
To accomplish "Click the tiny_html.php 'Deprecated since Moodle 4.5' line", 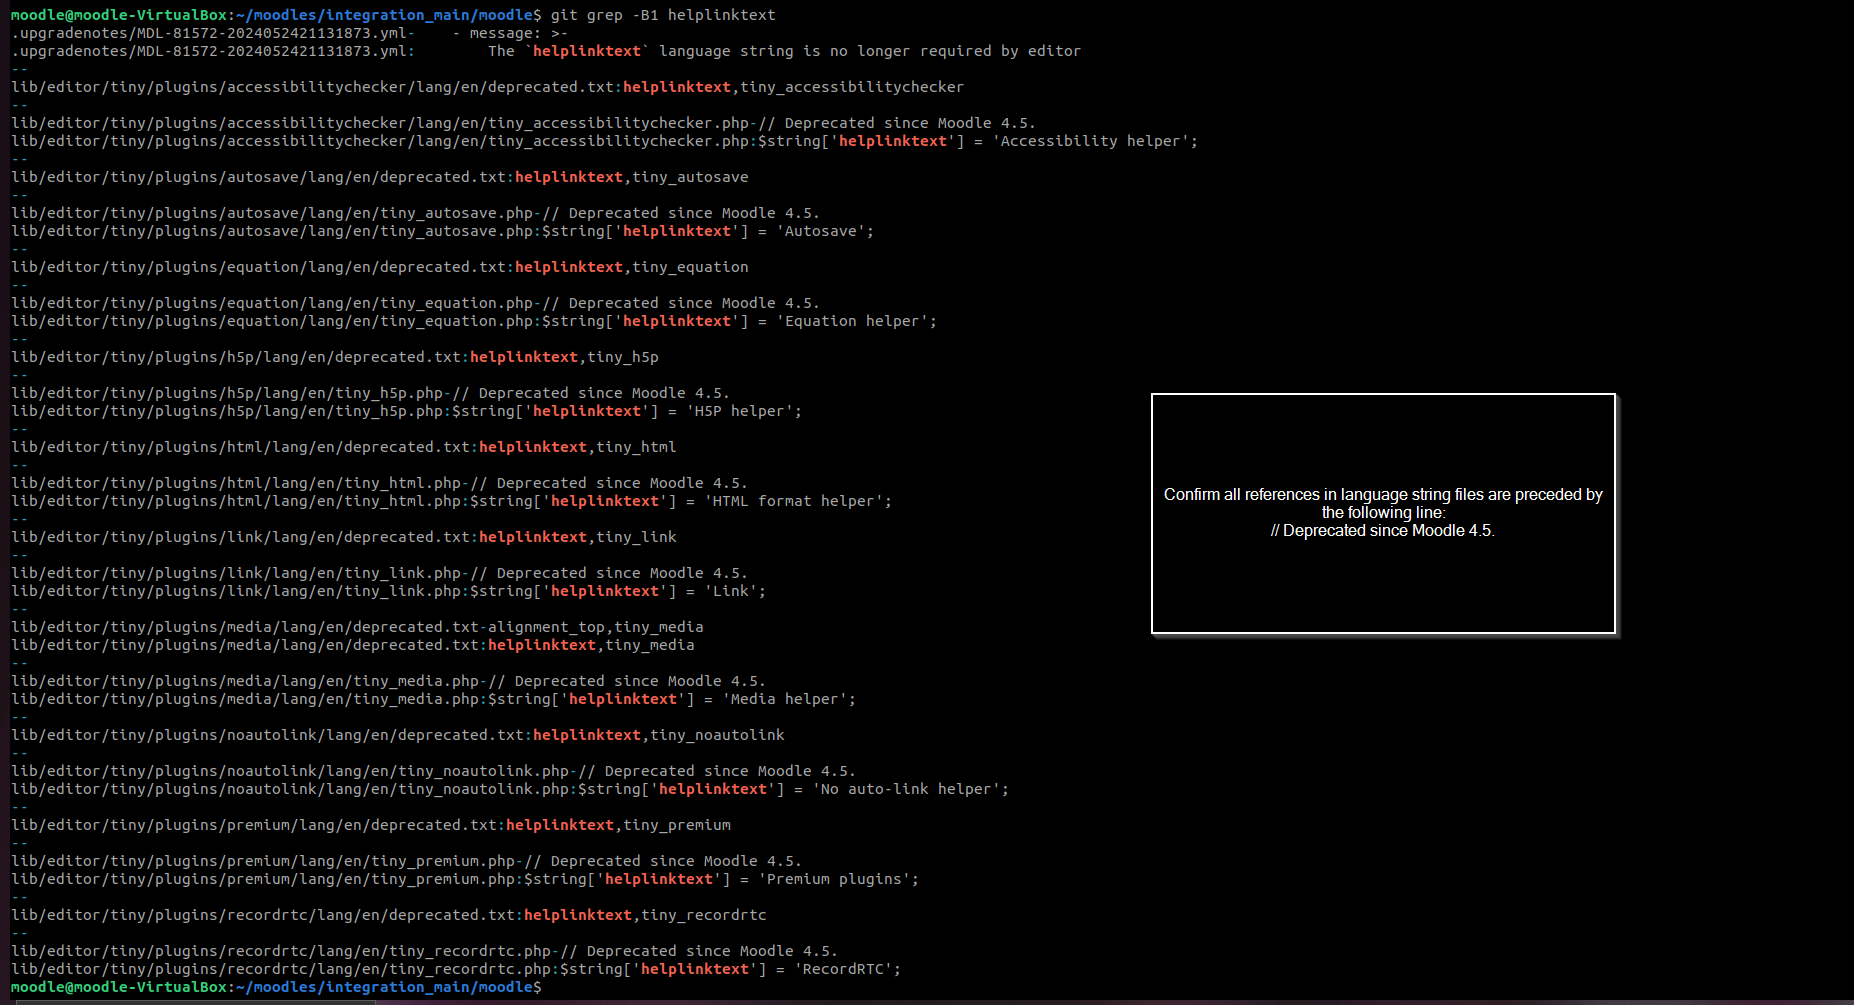I will pyautogui.click(x=380, y=483).
